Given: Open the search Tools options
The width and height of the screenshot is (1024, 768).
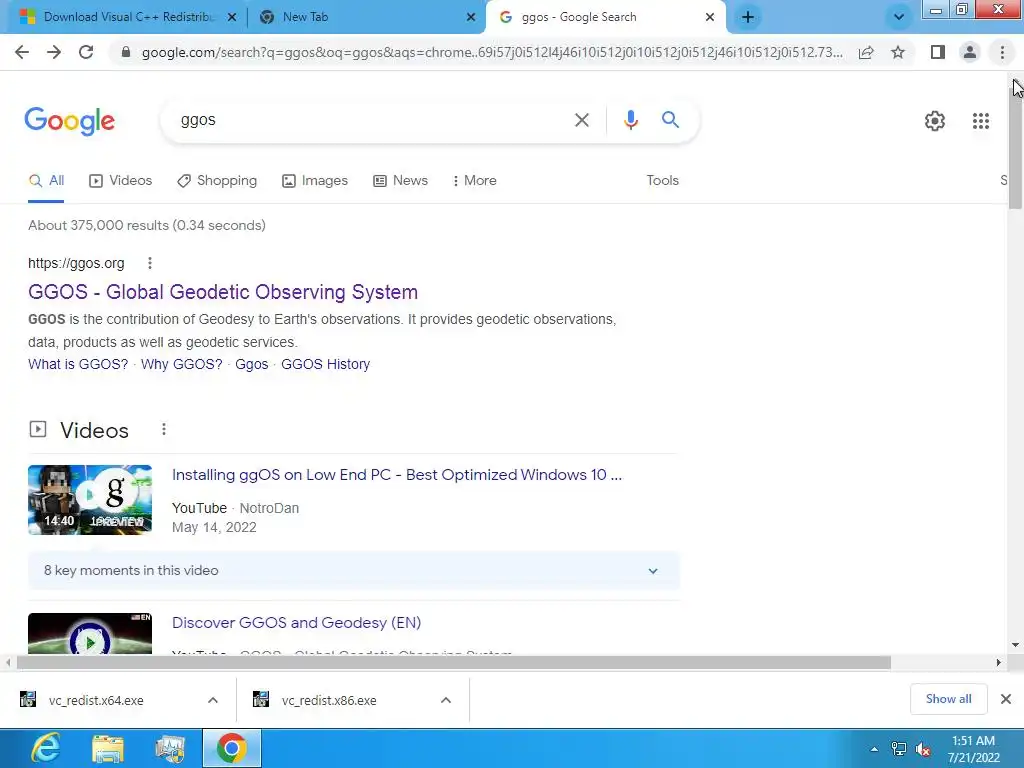Looking at the screenshot, I should (x=662, y=181).
